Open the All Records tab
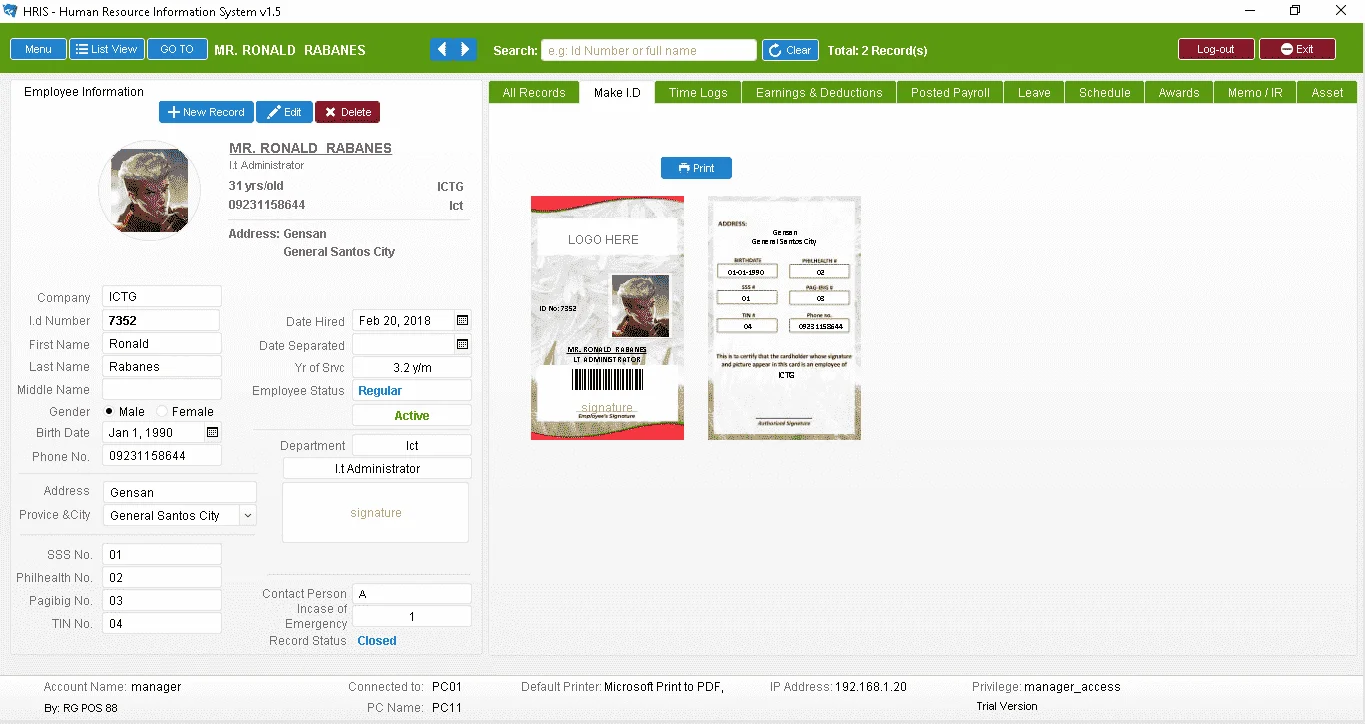 pos(534,92)
